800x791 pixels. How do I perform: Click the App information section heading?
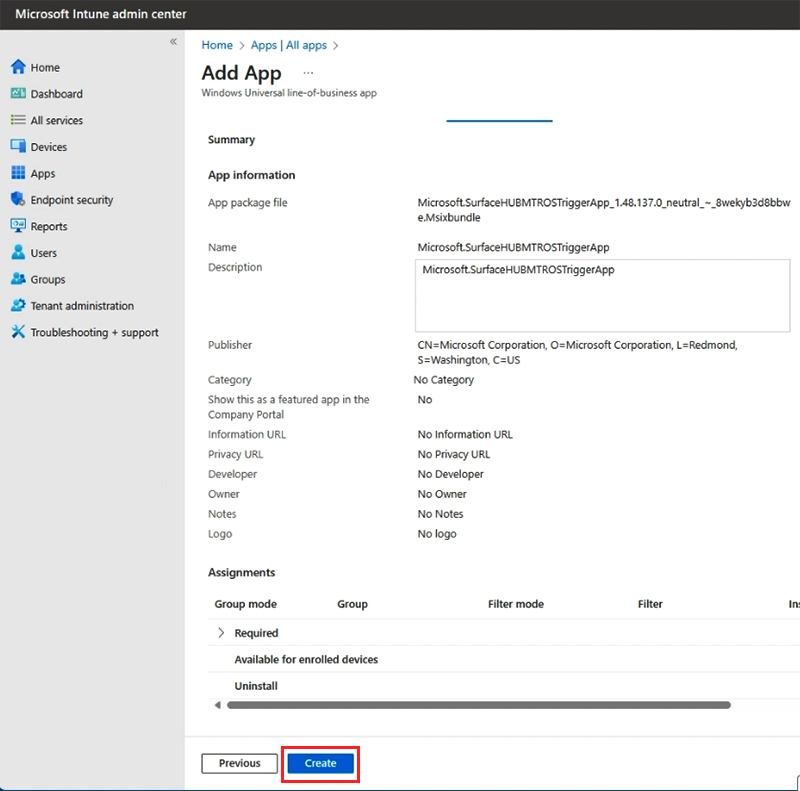252,175
